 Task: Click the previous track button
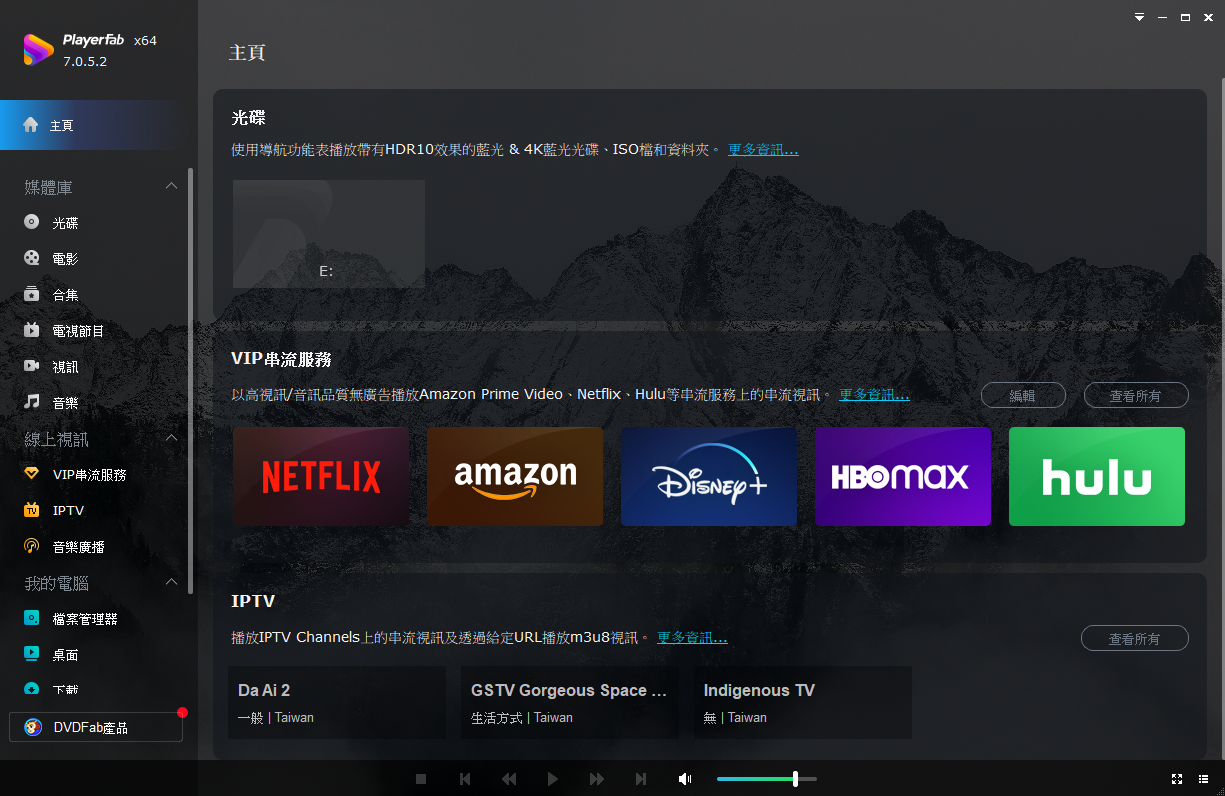coord(465,779)
